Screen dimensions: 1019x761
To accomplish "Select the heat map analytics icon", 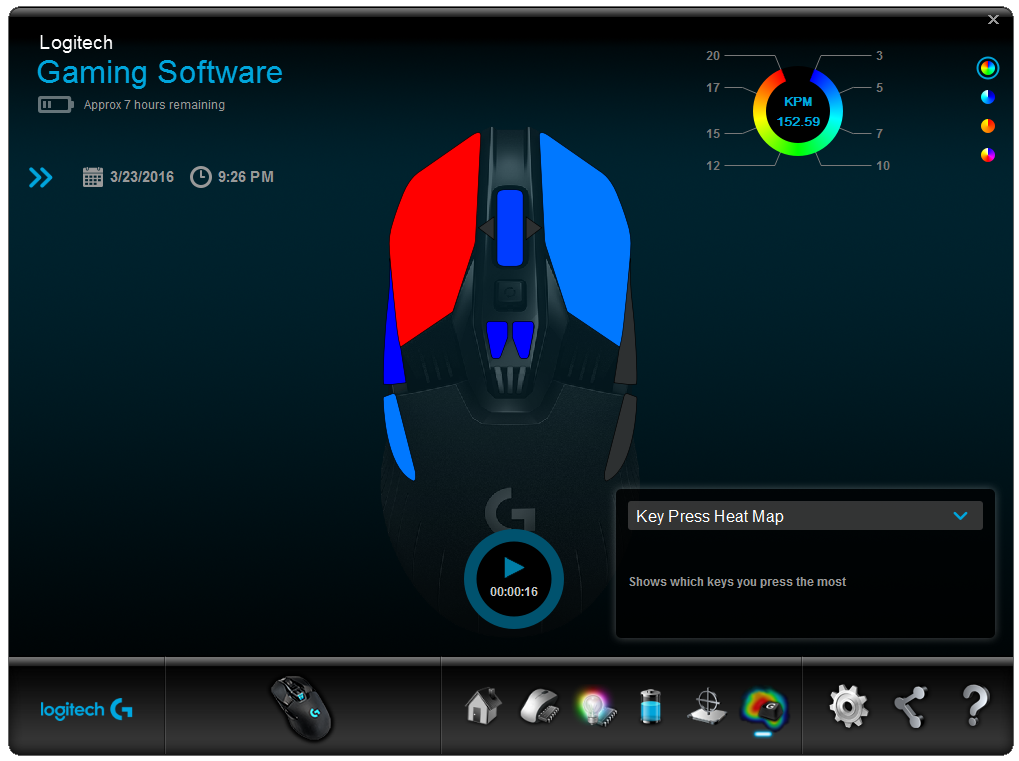I will coord(764,706).
